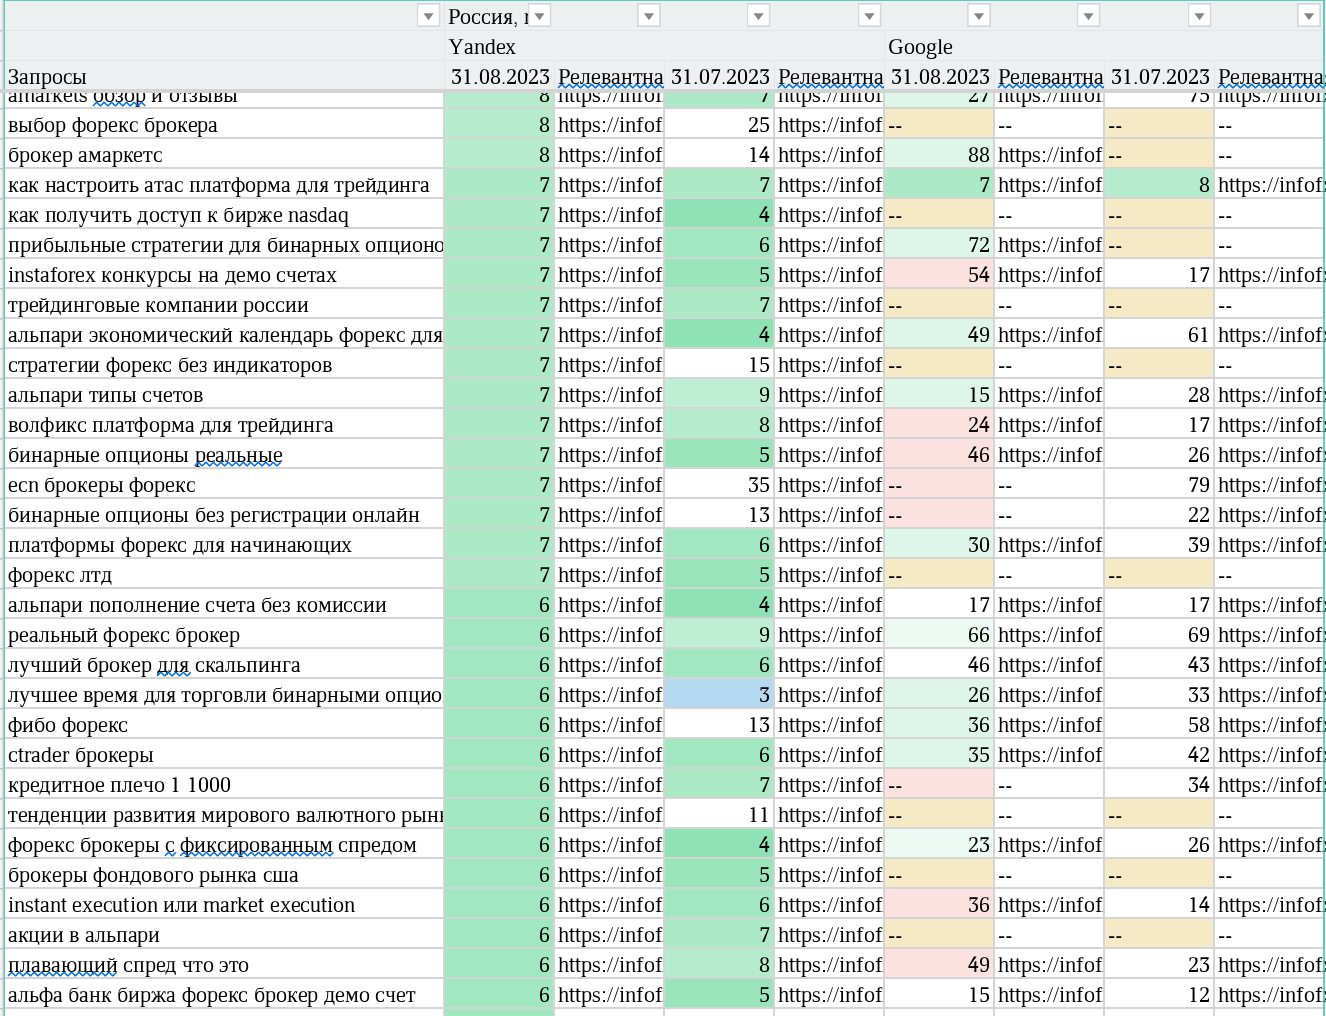Select the 'фибо форекс' row label
Screen dimensions: 1326x1016
click(224, 725)
